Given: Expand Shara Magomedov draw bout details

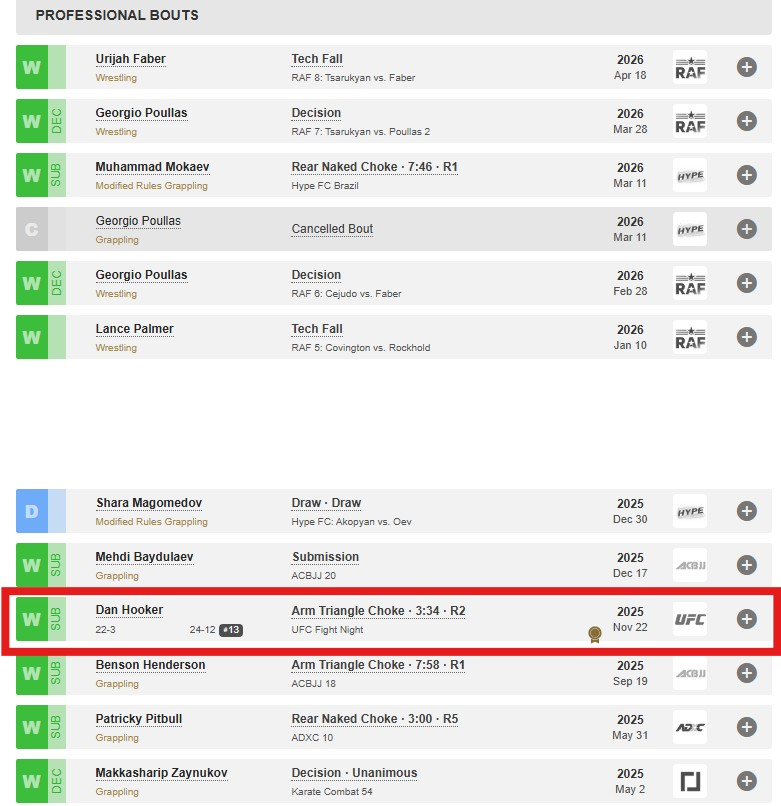Looking at the screenshot, I should (746, 511).
